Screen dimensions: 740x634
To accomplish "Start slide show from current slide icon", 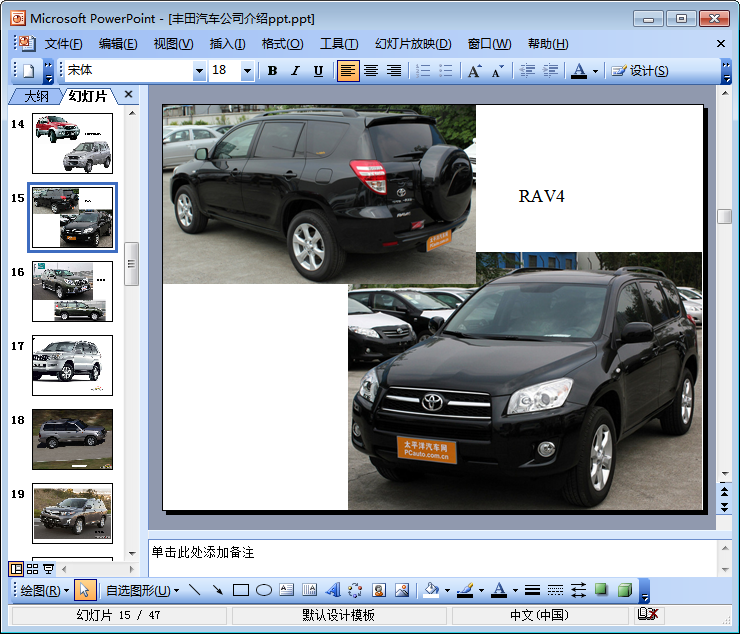I will pos(49,569).
